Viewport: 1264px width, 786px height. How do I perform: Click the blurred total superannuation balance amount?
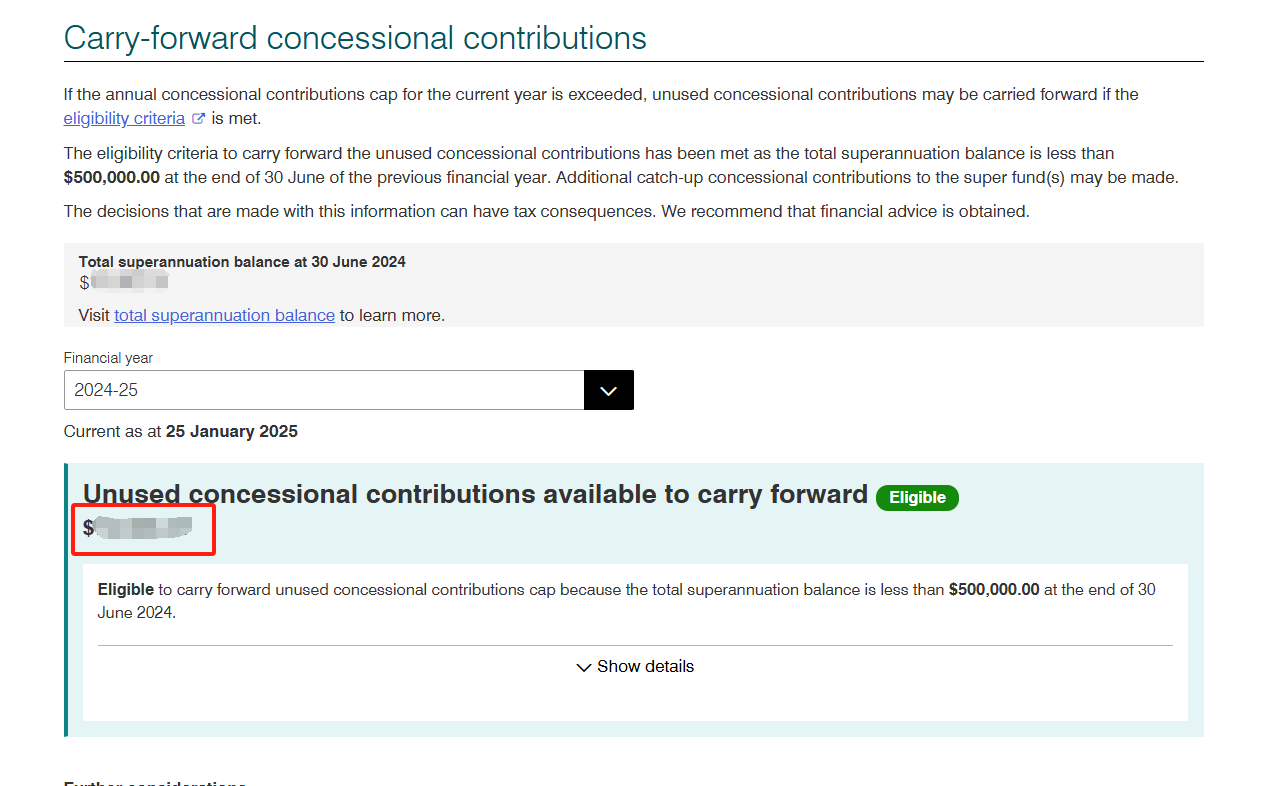(x=123, y=283)
